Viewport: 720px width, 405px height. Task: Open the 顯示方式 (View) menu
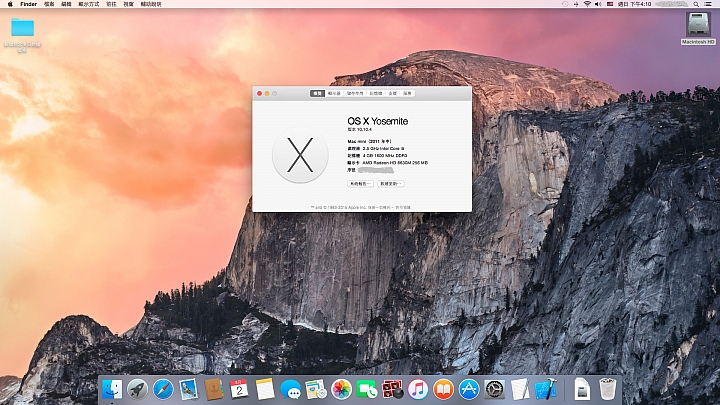[x=89, y=4]
